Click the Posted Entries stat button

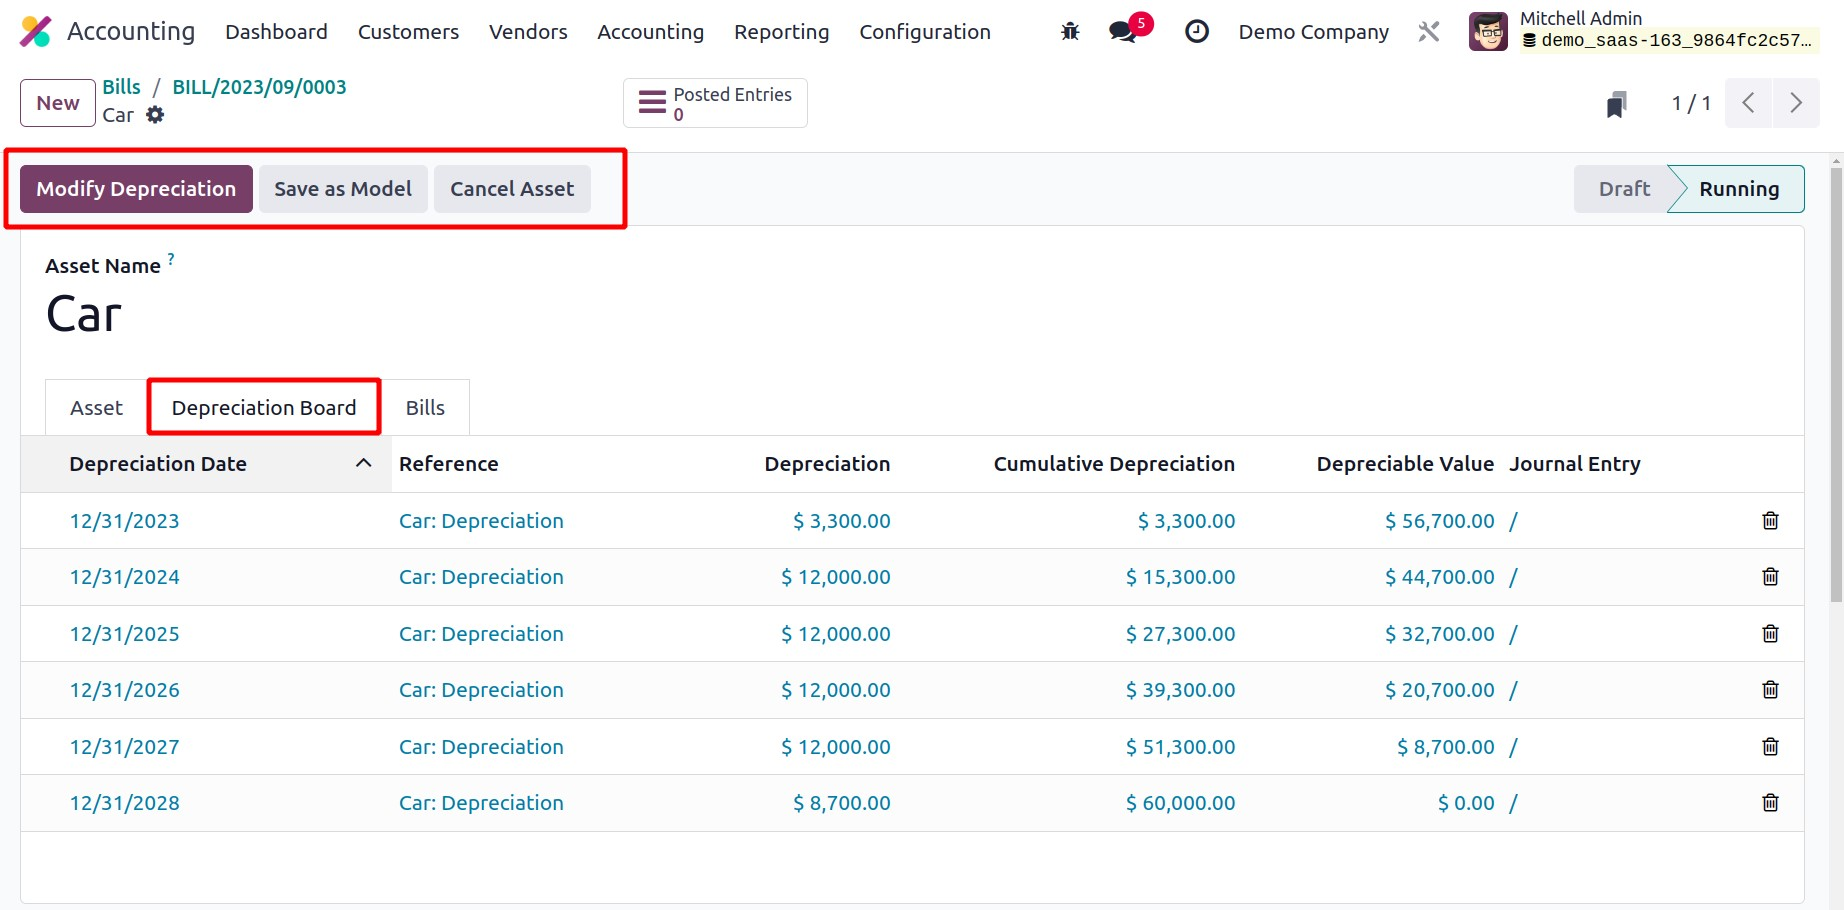click(715, 103)
